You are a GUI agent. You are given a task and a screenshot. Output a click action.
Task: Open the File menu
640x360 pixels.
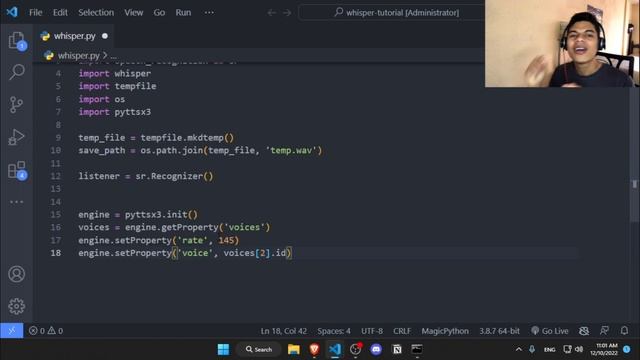36,13
